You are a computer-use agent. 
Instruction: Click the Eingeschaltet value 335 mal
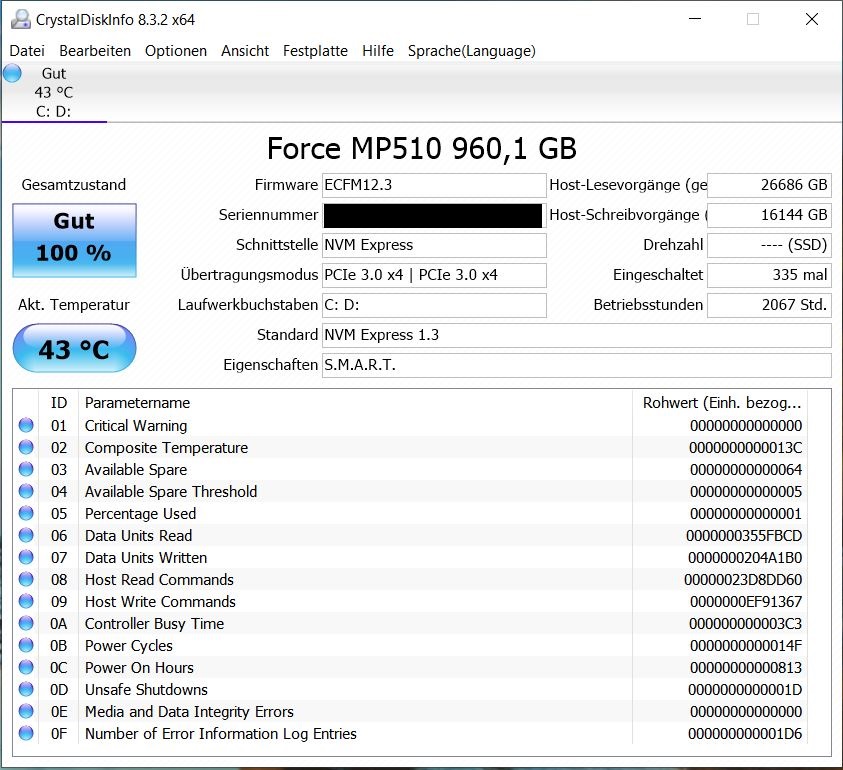[769, 275]
